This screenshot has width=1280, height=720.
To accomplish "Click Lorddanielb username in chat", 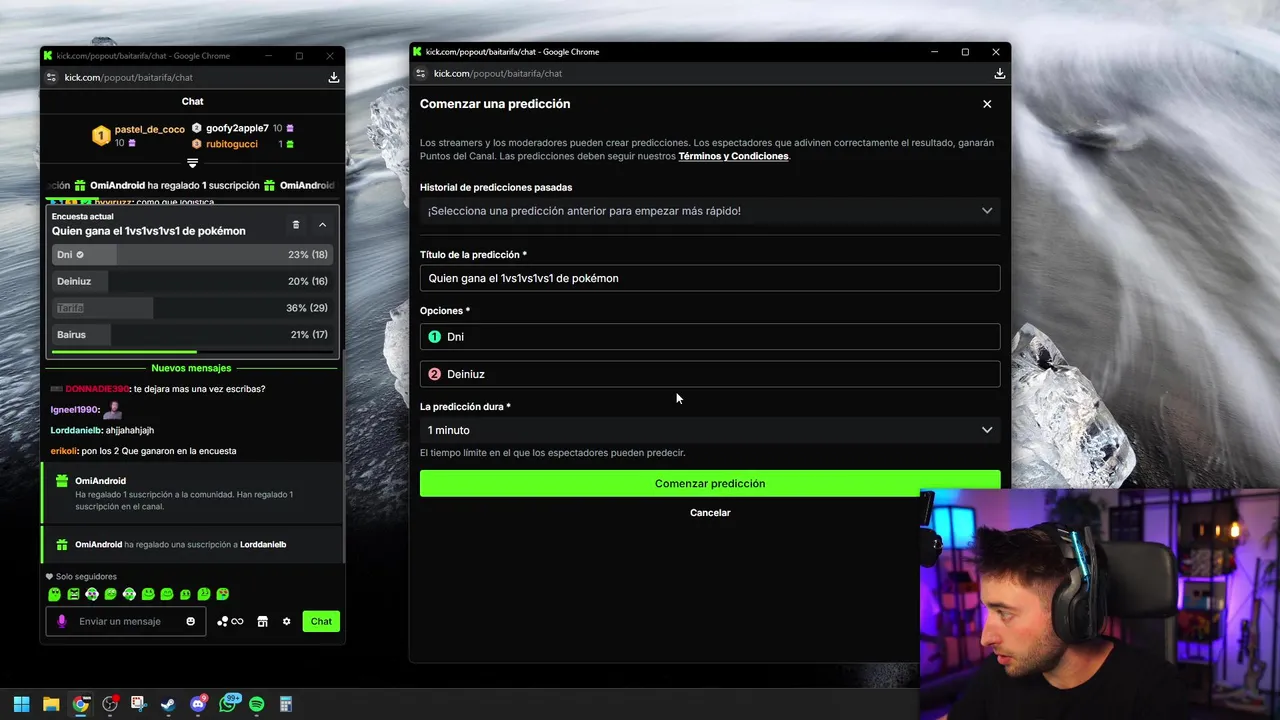I will tap(76, 430).
